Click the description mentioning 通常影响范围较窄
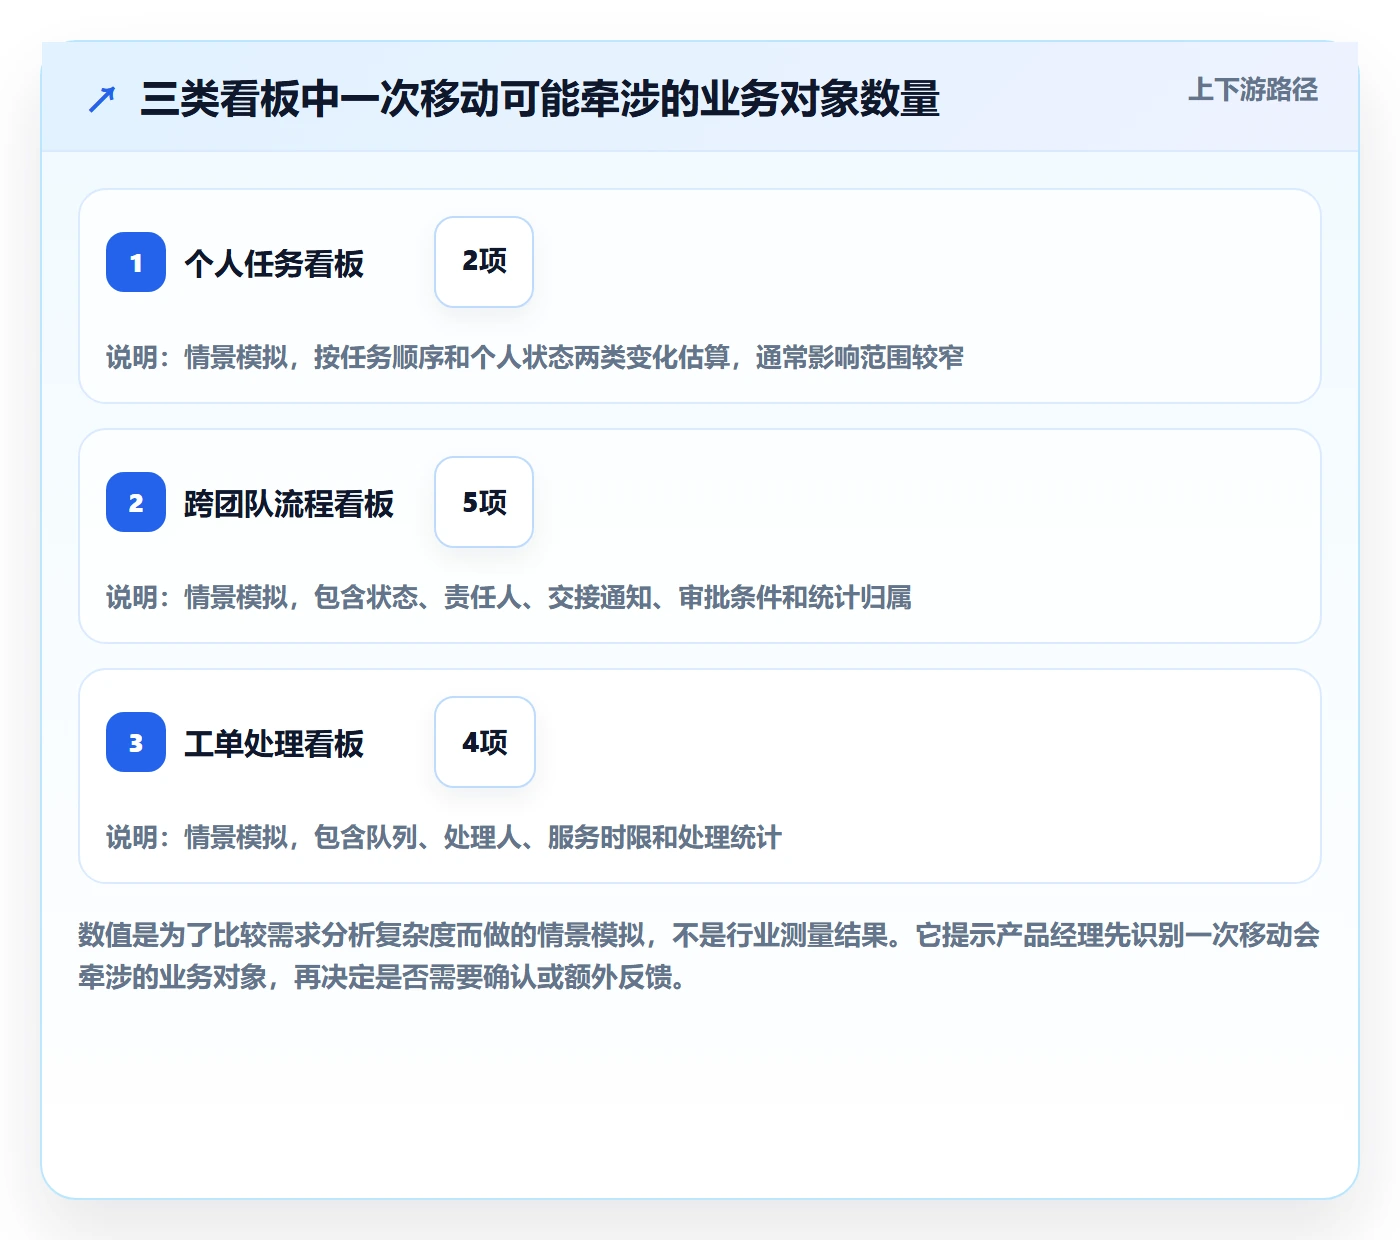Screen dimensions: 1400x1240 coord(535,357)
